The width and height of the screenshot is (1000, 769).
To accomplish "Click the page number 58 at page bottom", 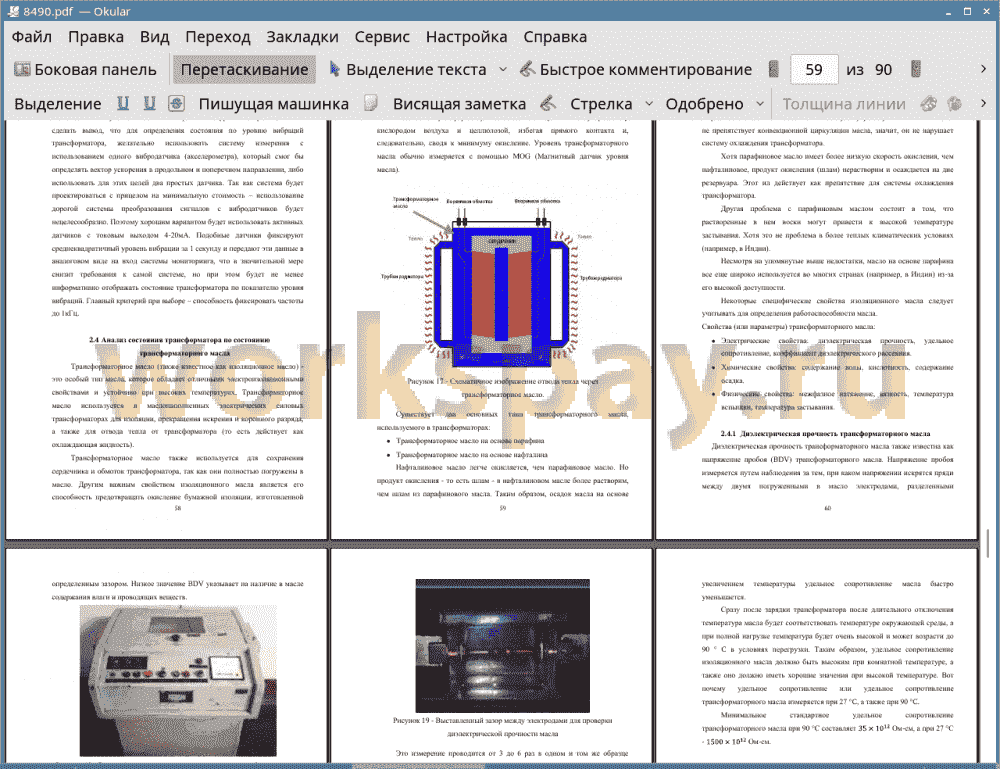I will coord(177,508).
